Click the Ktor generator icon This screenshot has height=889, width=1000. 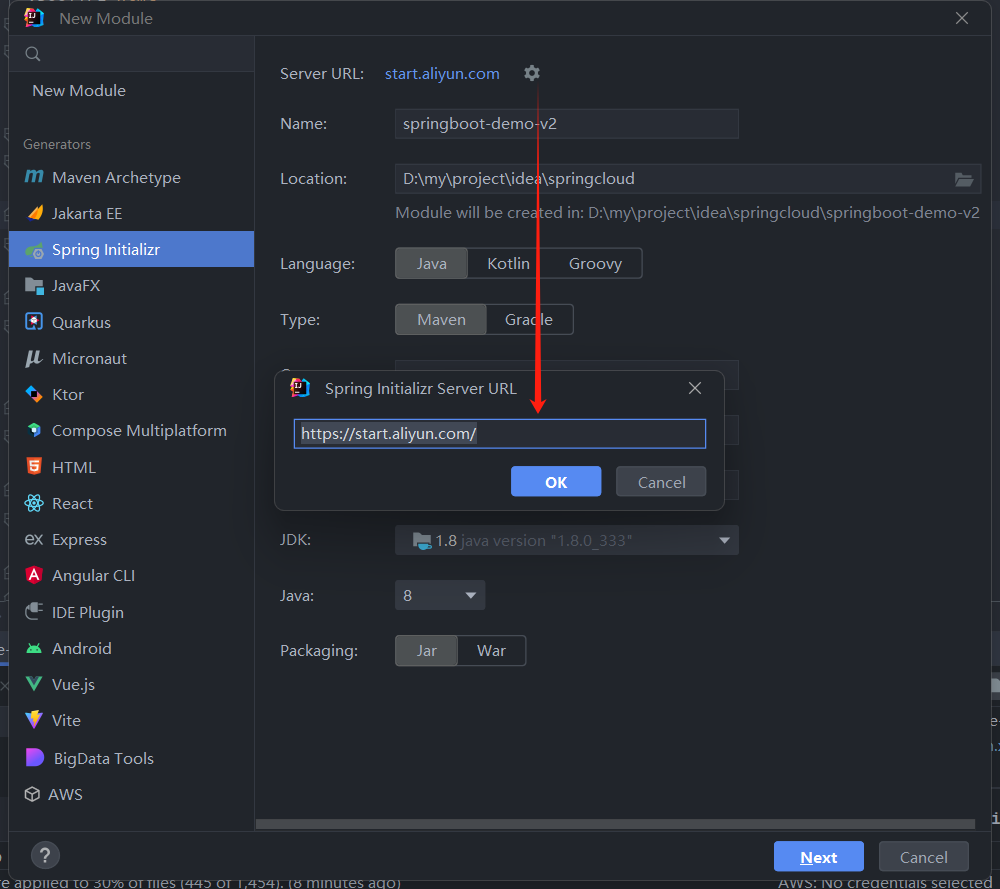coord(34,394)
